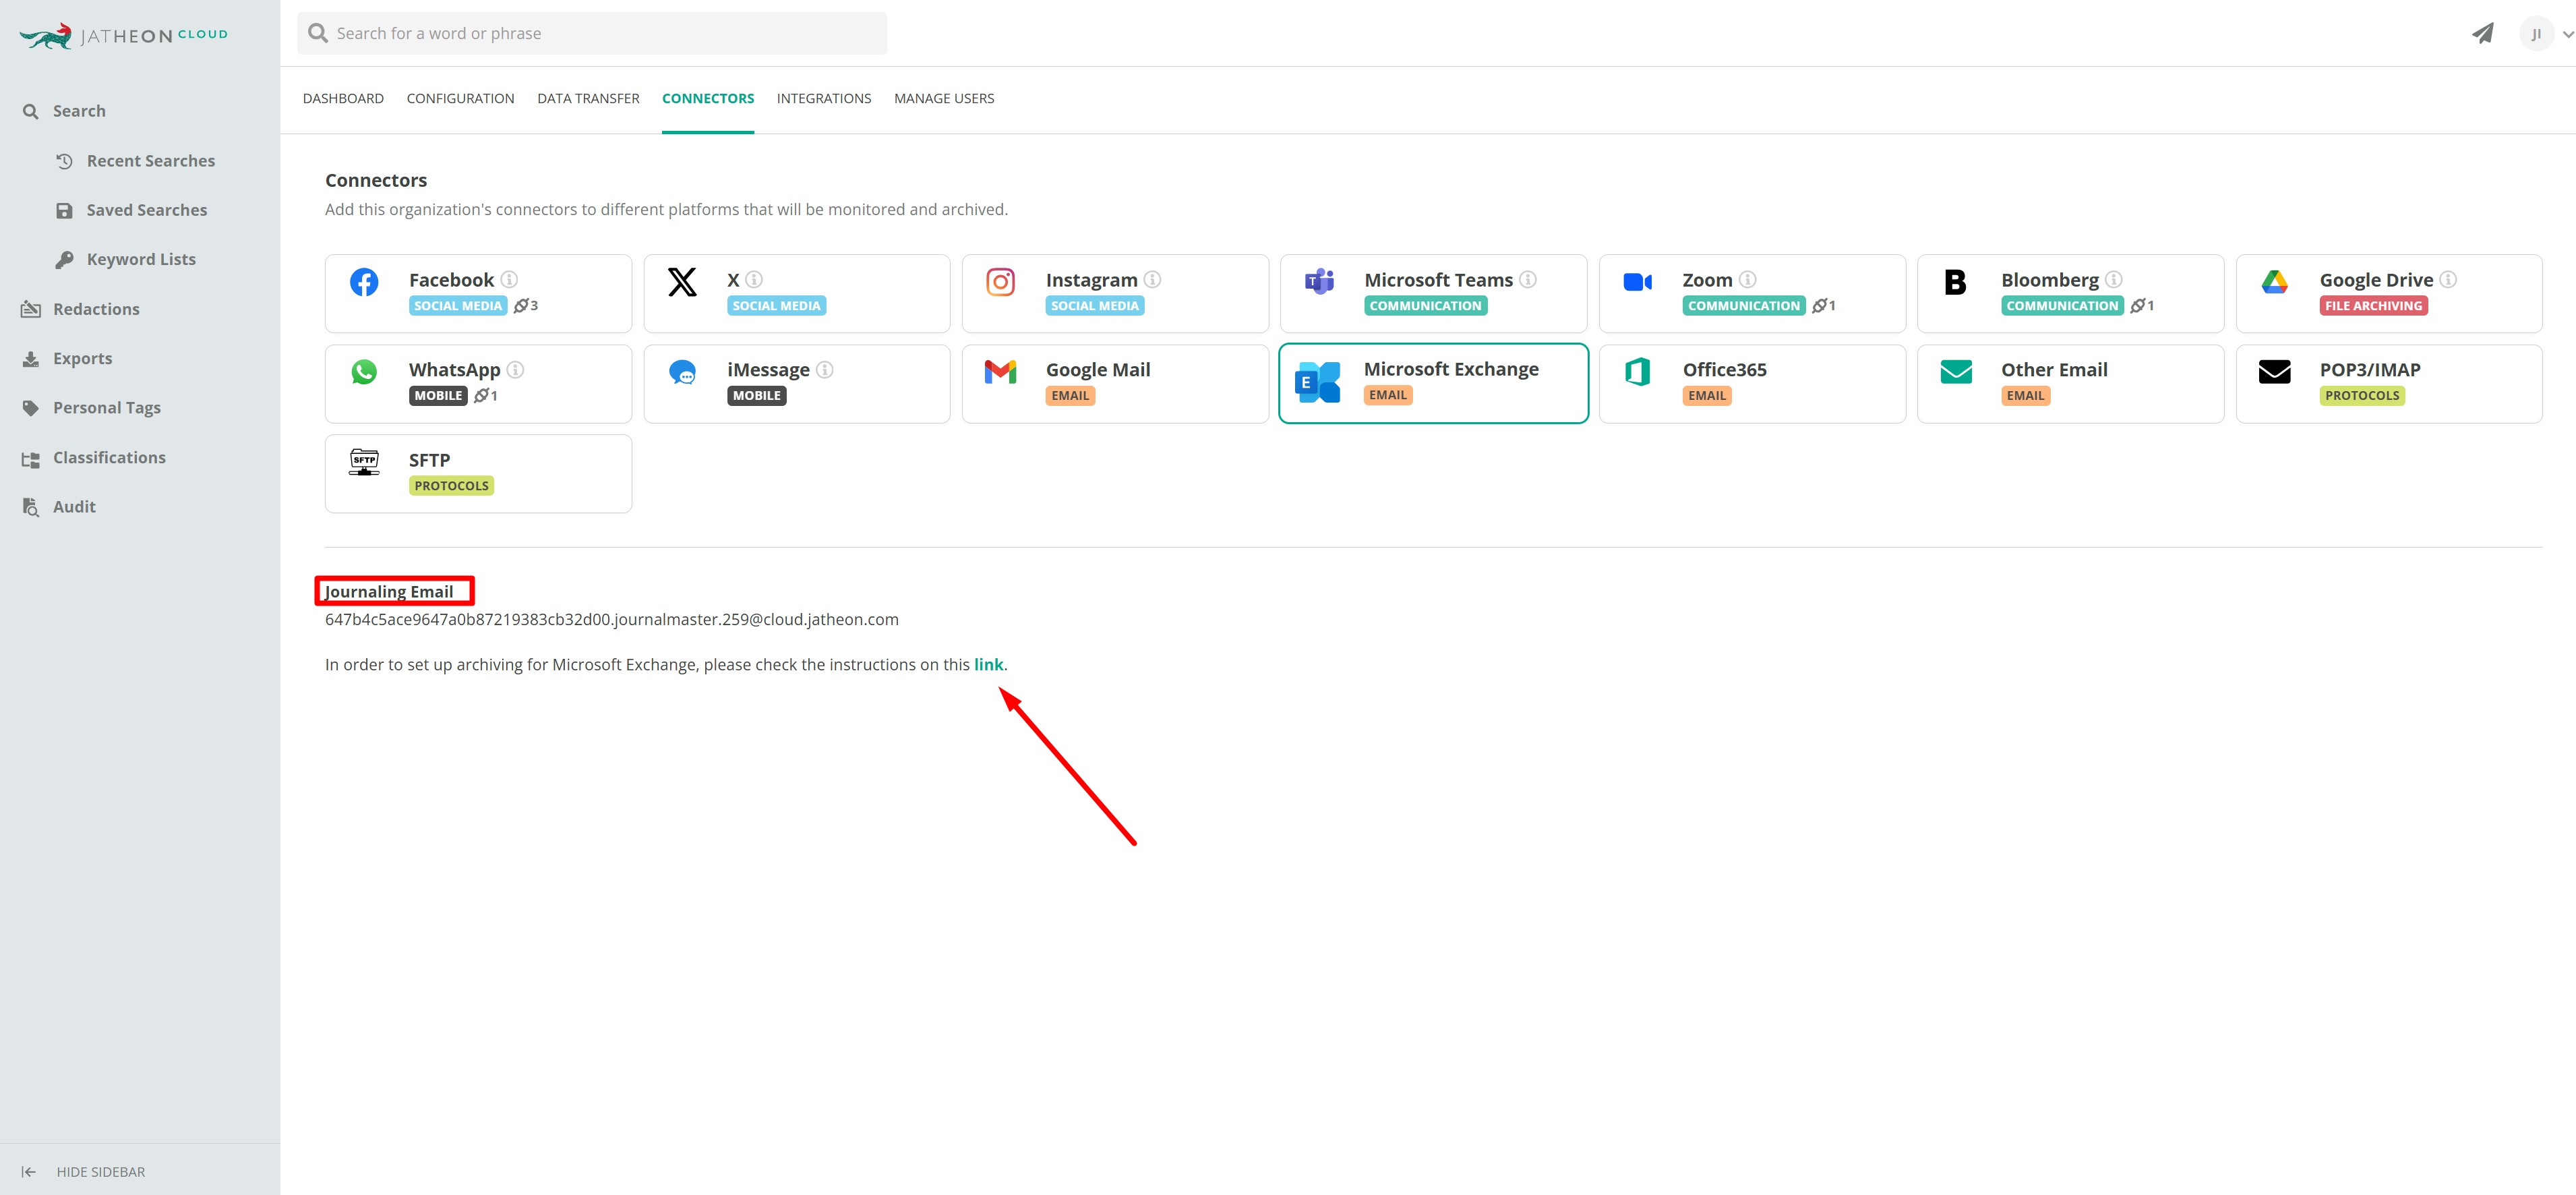Show the X connector info icon

click(754, 280)
